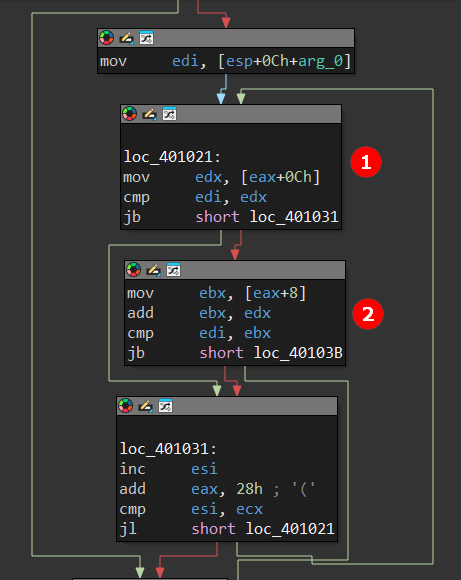Select instruction cmp esi, ecx
This screenshot has width=461, height=580.
191,509
